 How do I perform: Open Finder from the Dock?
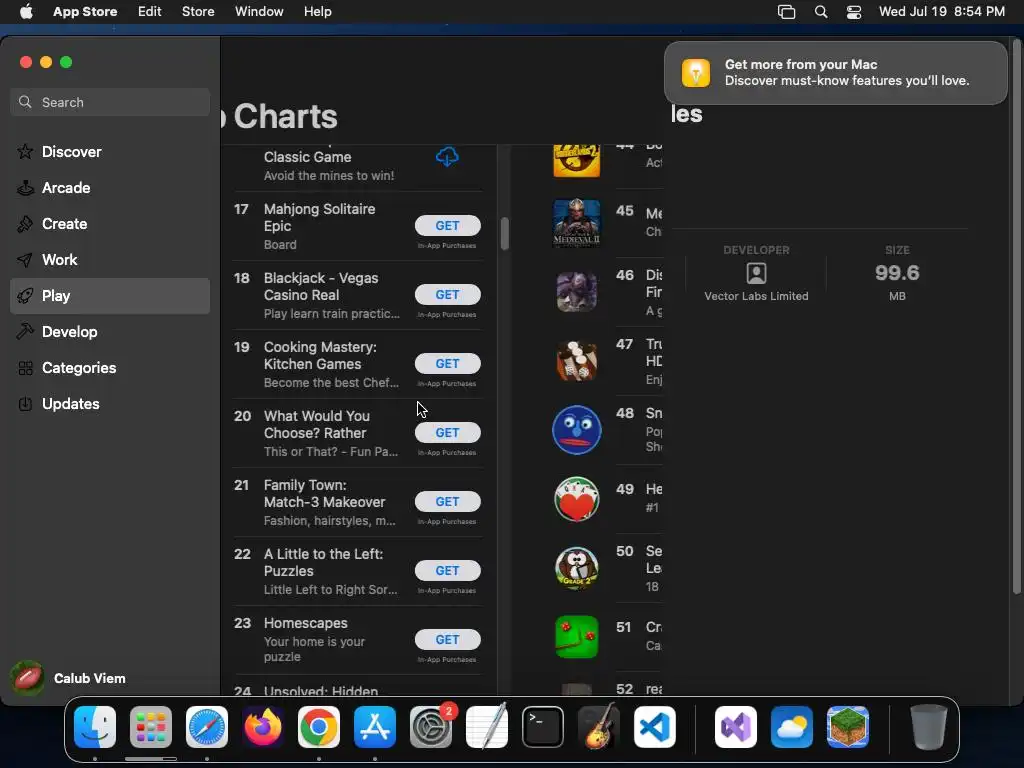pos(95,727)
